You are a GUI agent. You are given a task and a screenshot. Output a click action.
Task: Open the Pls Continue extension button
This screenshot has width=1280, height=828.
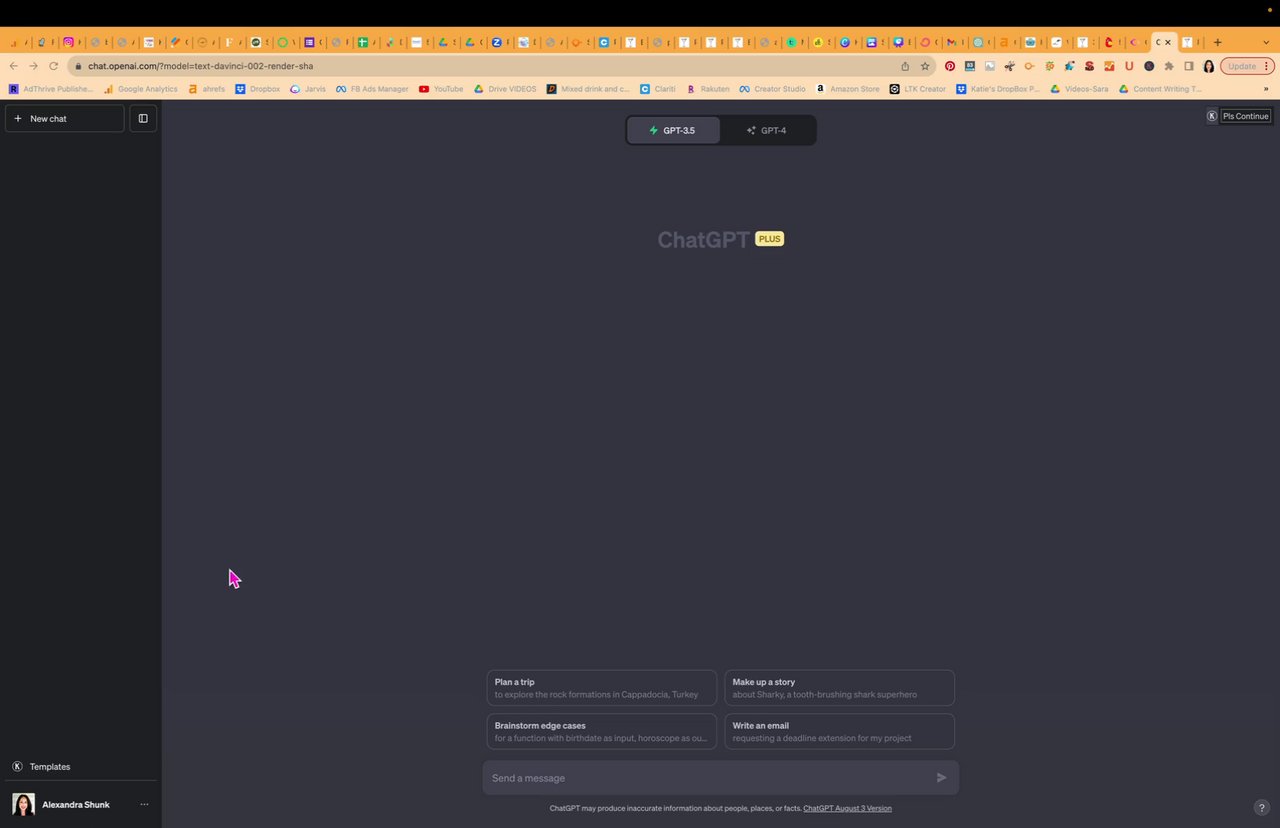point(1245,116)
